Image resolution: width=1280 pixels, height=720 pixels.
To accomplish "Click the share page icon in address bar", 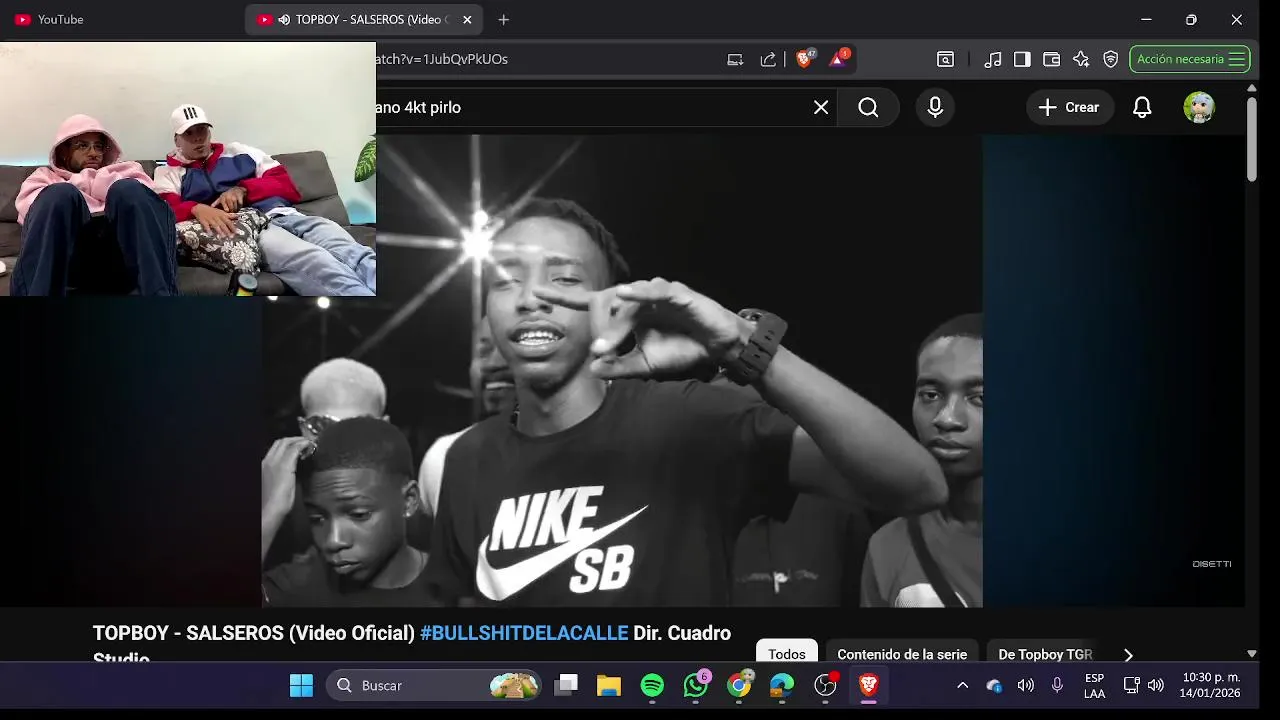I will (768, 59).
